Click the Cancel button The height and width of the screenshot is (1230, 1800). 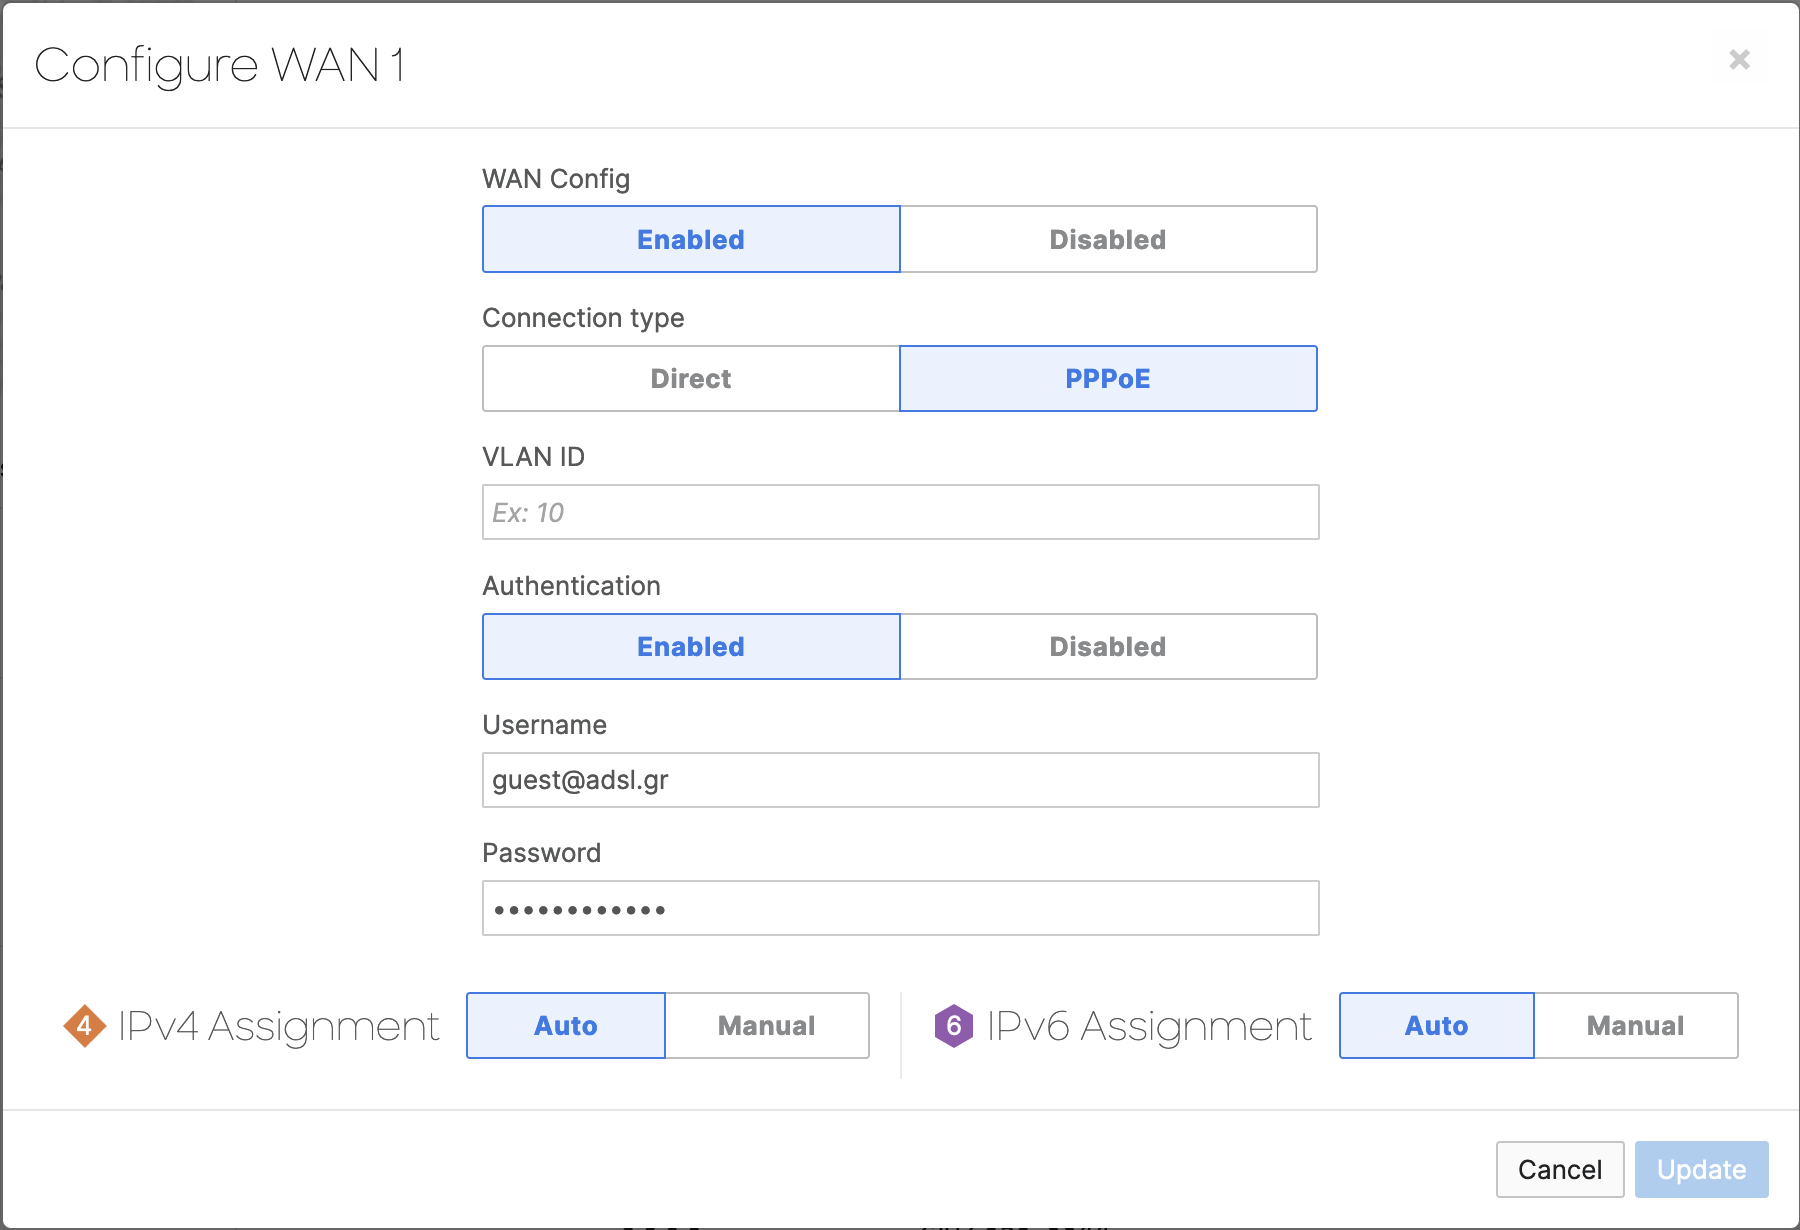click(x=1559, y=1169)
